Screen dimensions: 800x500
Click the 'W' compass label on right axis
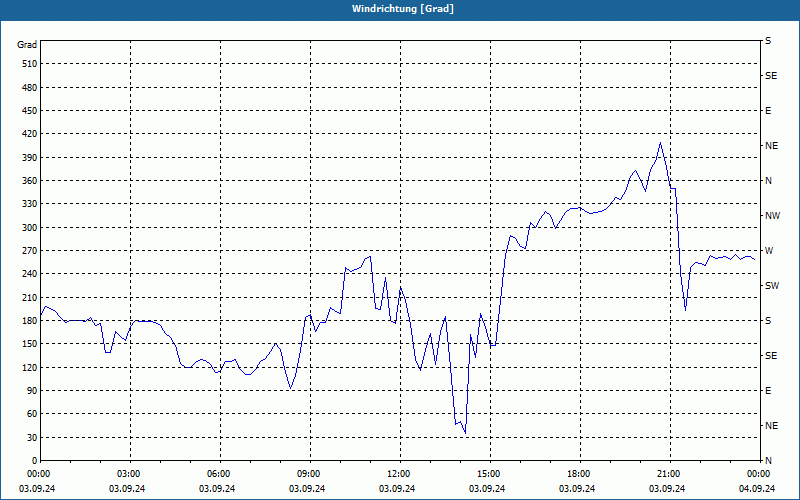coord(769,251)
